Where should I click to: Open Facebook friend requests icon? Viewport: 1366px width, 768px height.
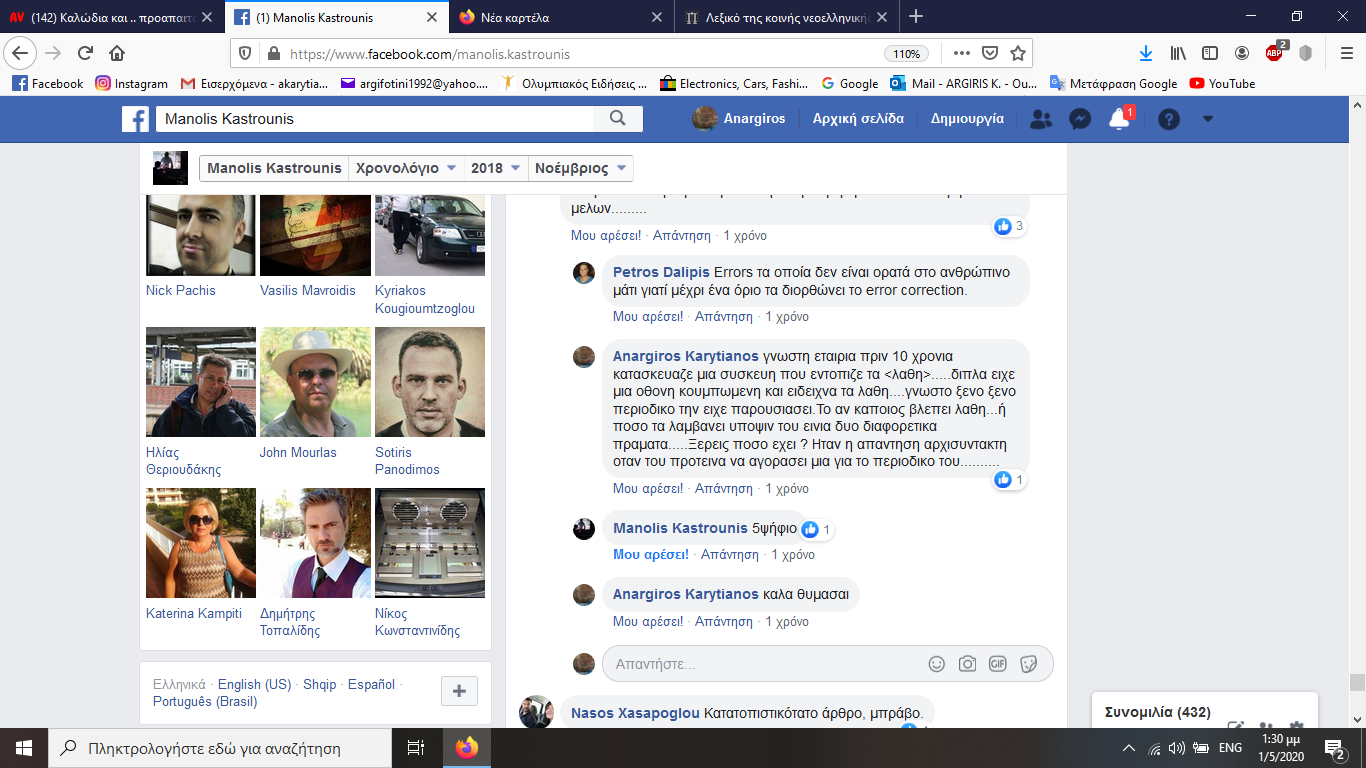[1041, 119]
